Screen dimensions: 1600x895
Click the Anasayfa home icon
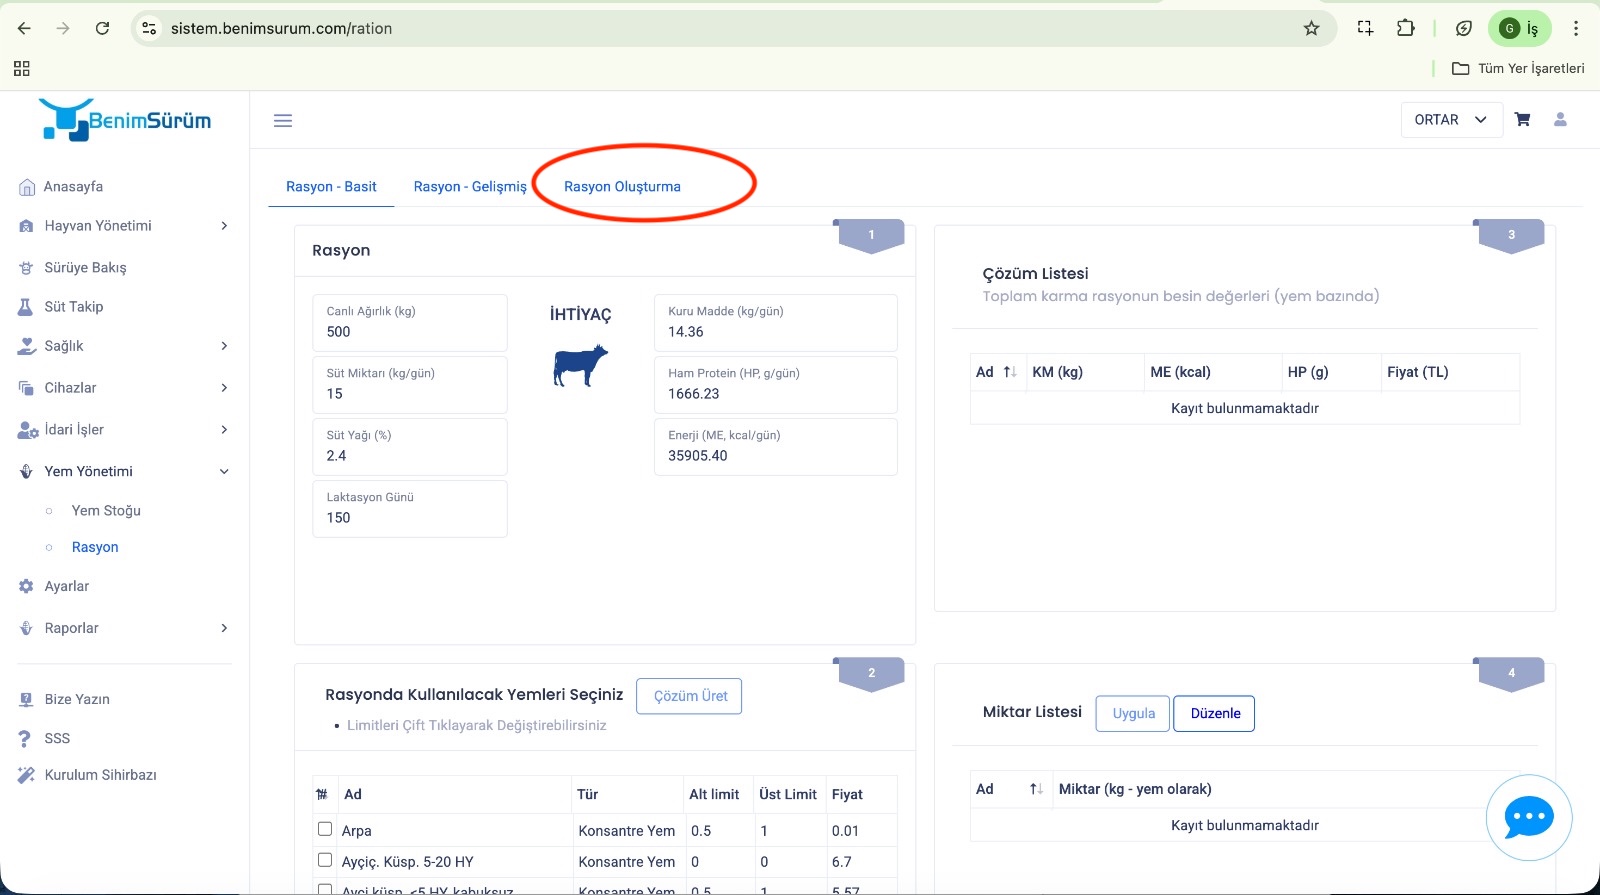coord(27,187)
